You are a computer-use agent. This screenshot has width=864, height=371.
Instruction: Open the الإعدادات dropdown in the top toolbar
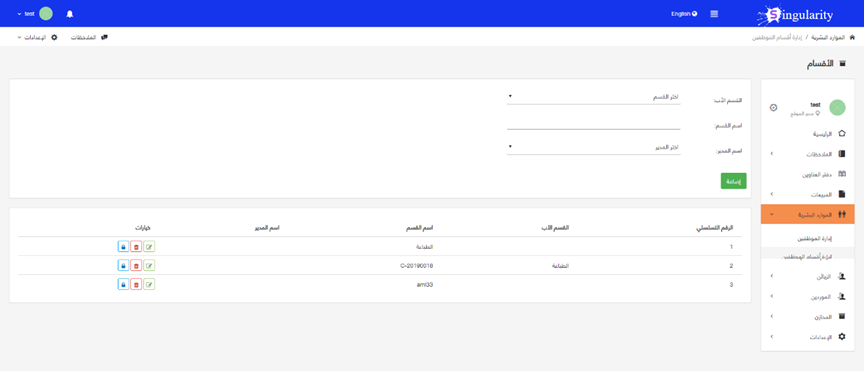tap(37, 37)
